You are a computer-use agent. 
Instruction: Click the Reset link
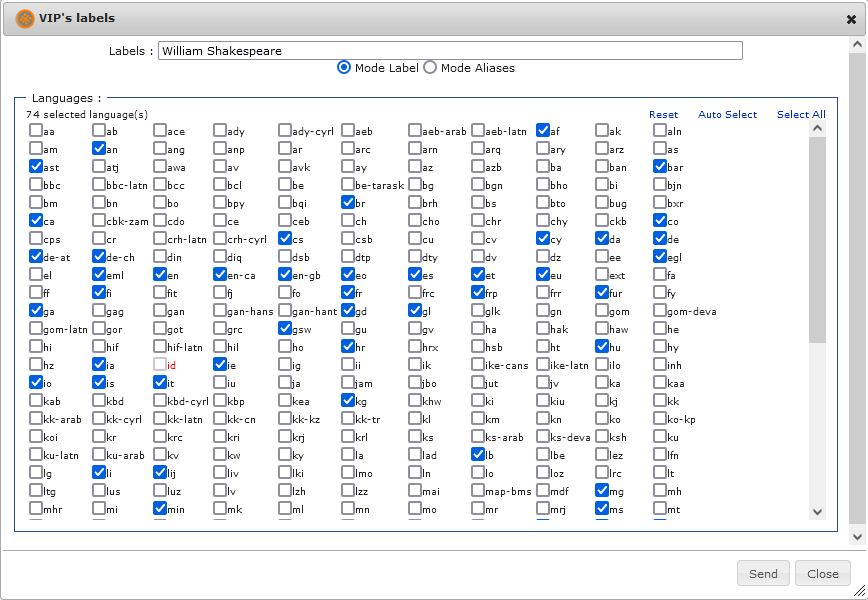pyautogui.click(x=663, y=115)
